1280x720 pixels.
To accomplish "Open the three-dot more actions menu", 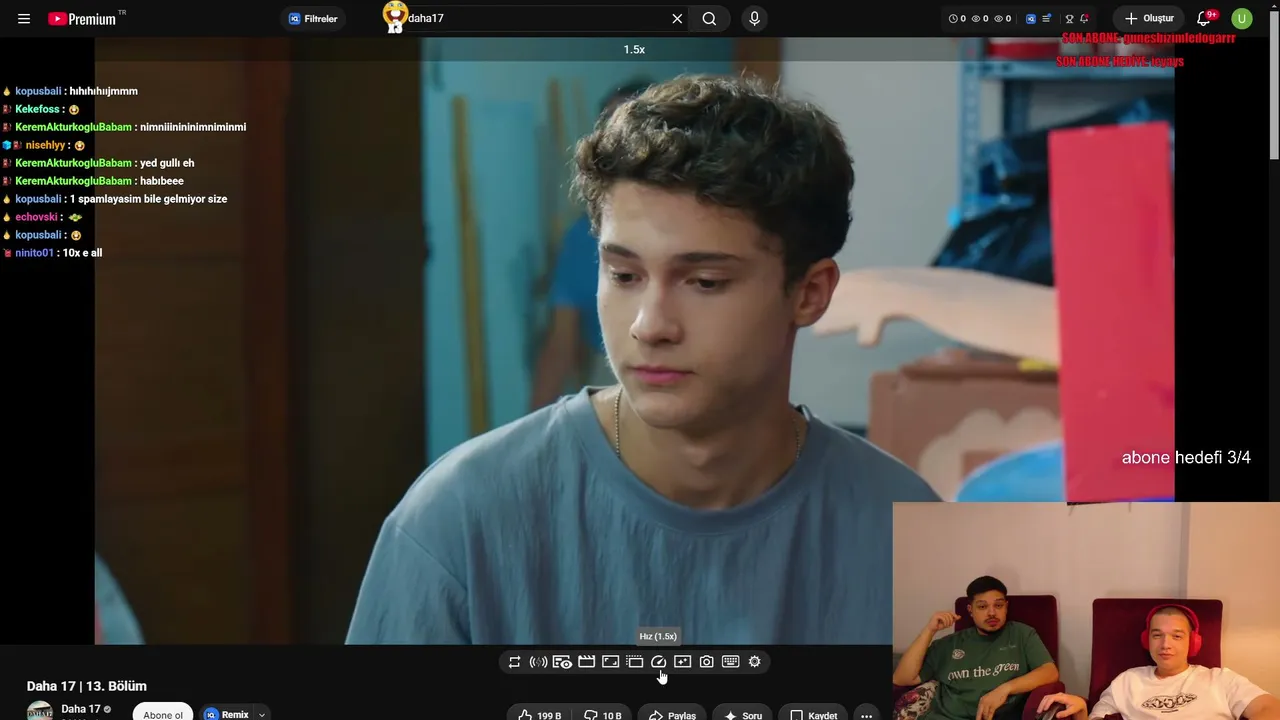I will (866, 714).
